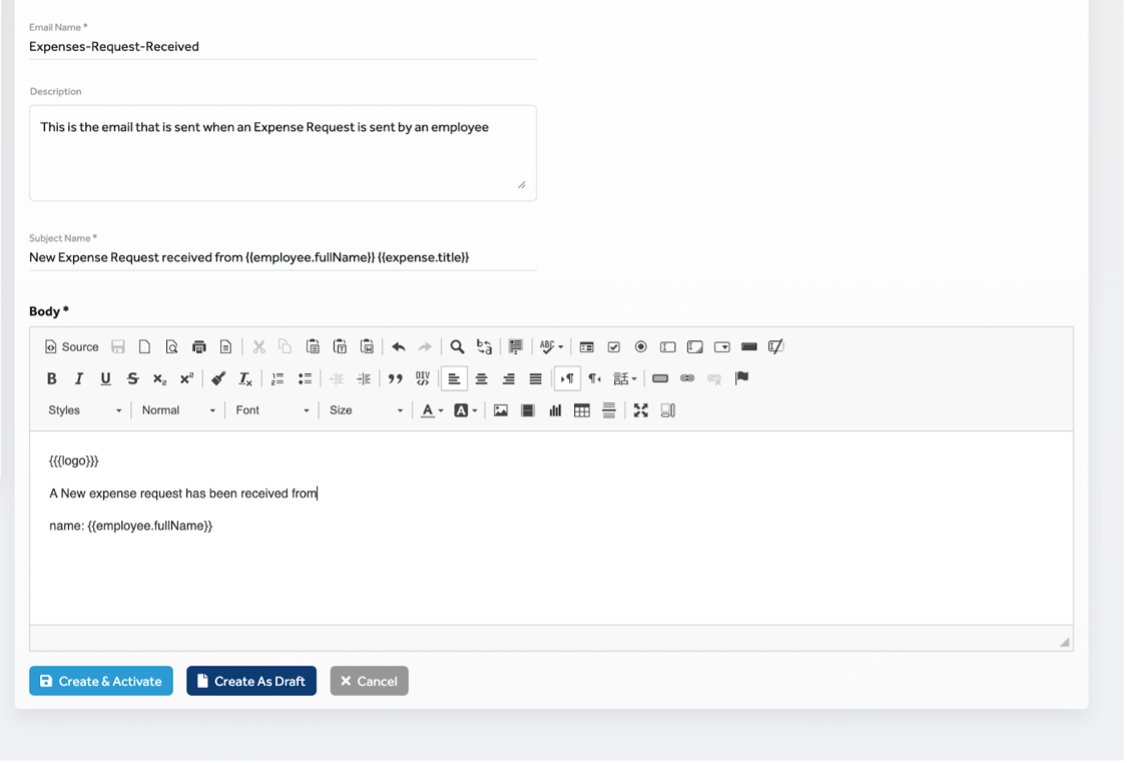Insert a checkbox form element
The width and height of the screenshot is (1127, 763).
(614, 347)
